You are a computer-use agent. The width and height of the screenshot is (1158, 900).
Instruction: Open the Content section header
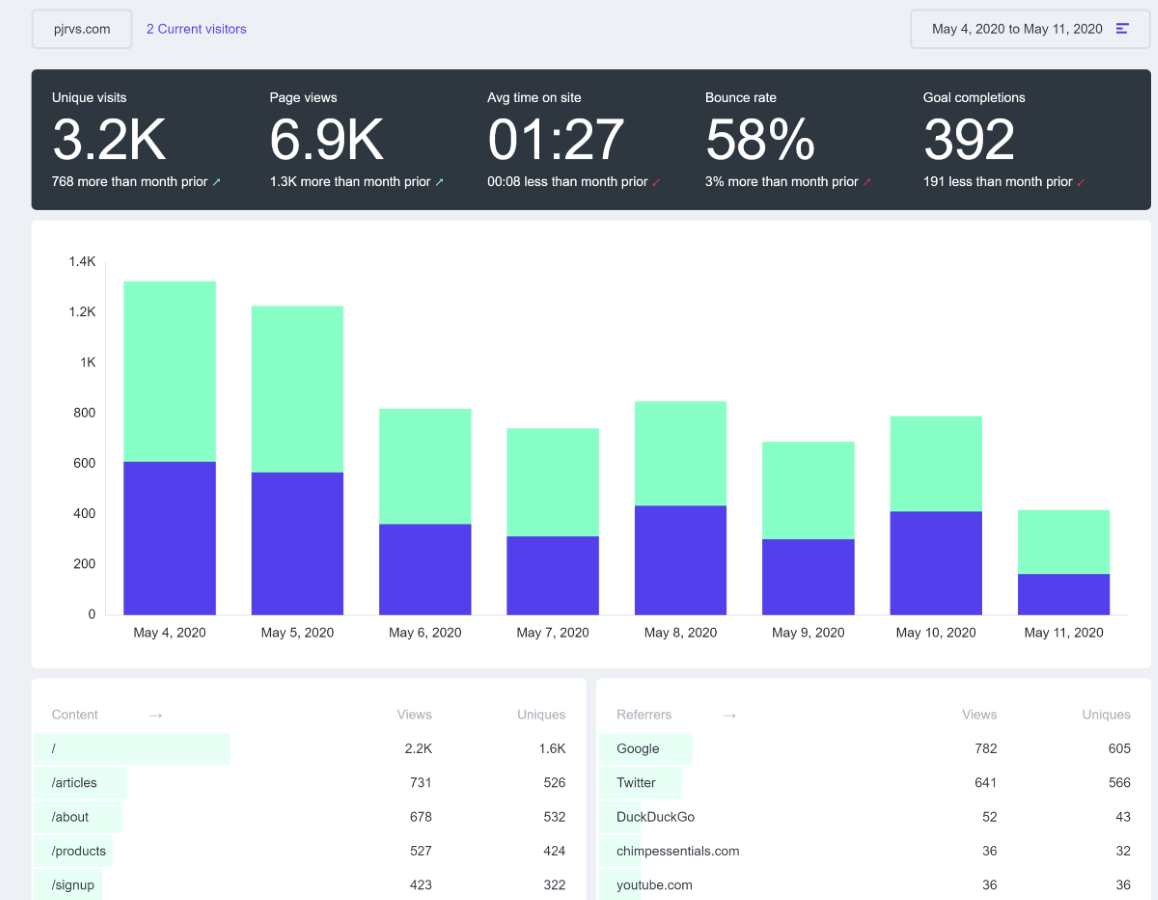tap(75, 715)
